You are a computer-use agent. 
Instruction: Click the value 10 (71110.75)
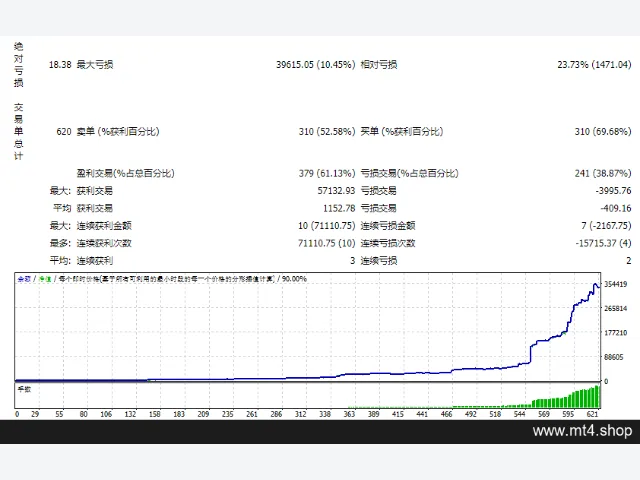point(327,226)
